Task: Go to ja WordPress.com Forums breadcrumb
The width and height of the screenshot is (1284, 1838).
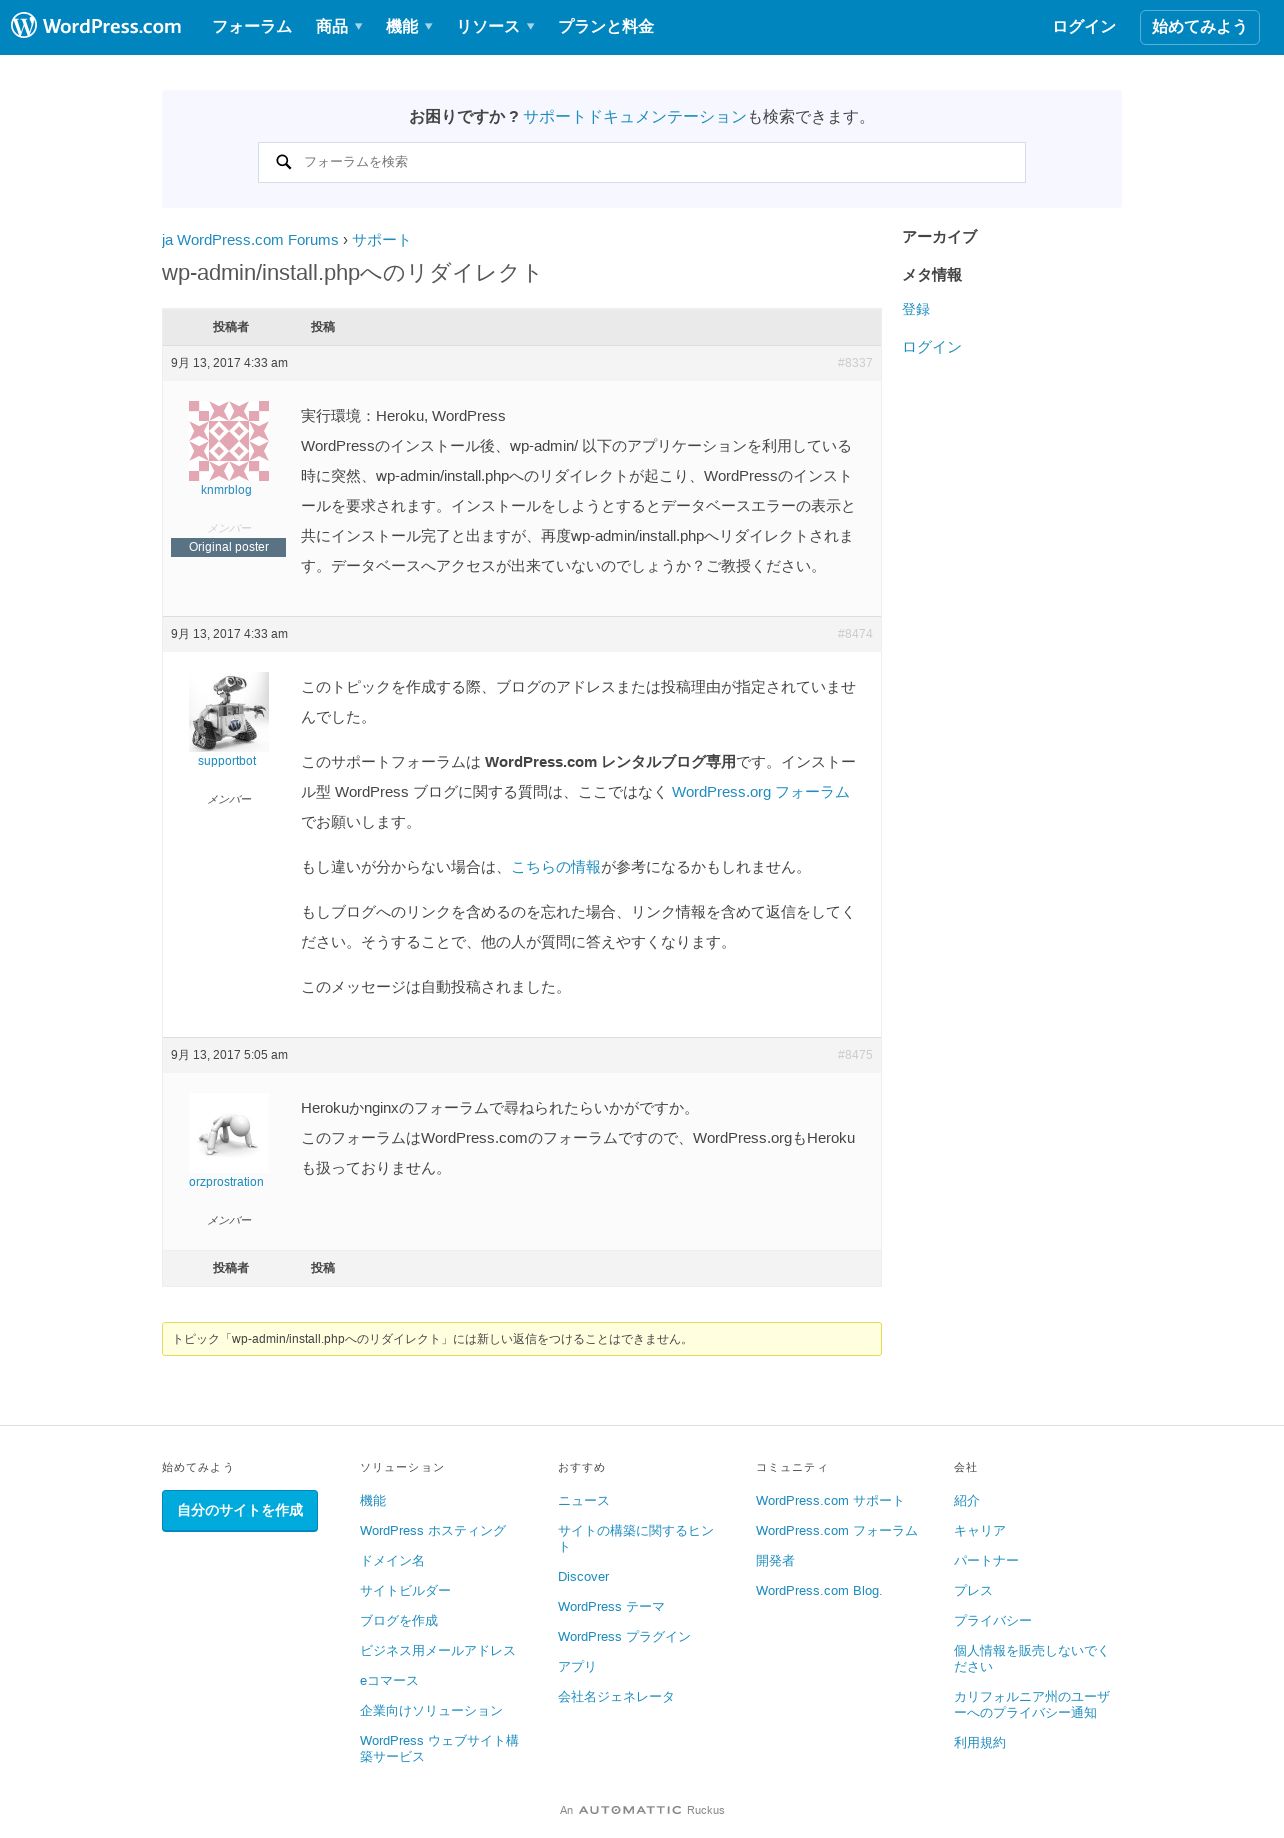Action: [x=250, y=240]
